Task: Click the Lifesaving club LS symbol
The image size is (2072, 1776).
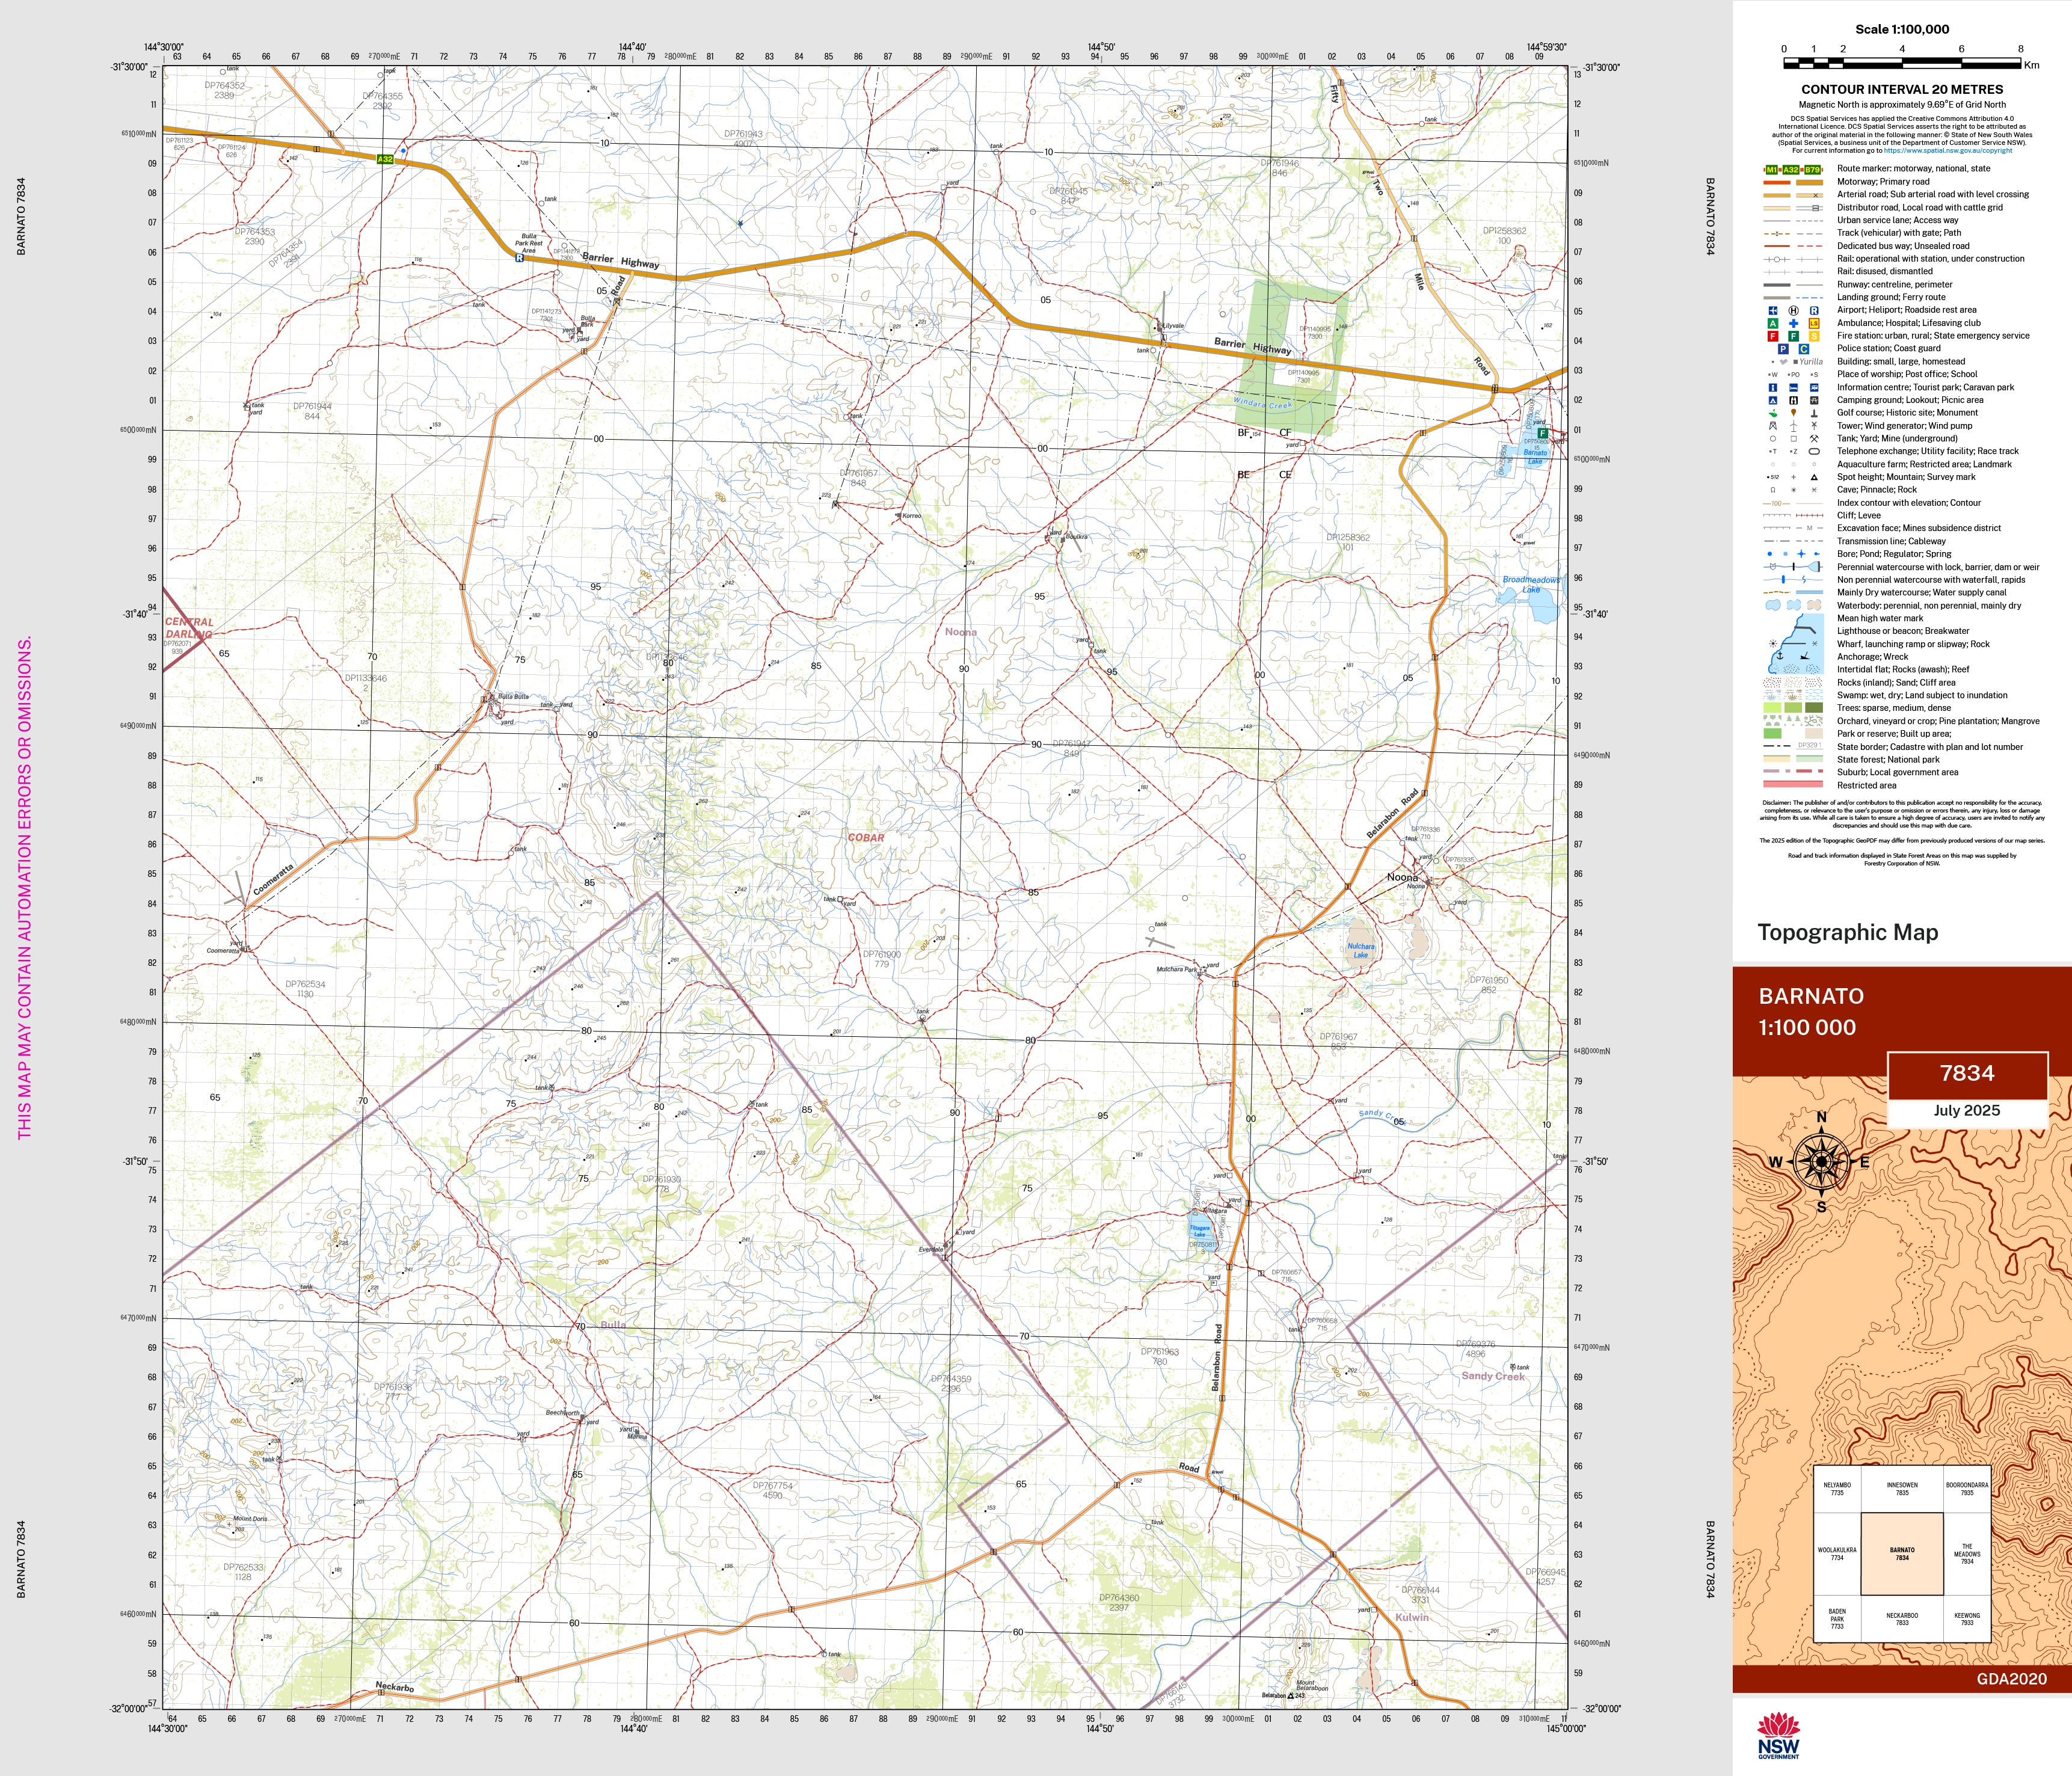Action: 1814,324
